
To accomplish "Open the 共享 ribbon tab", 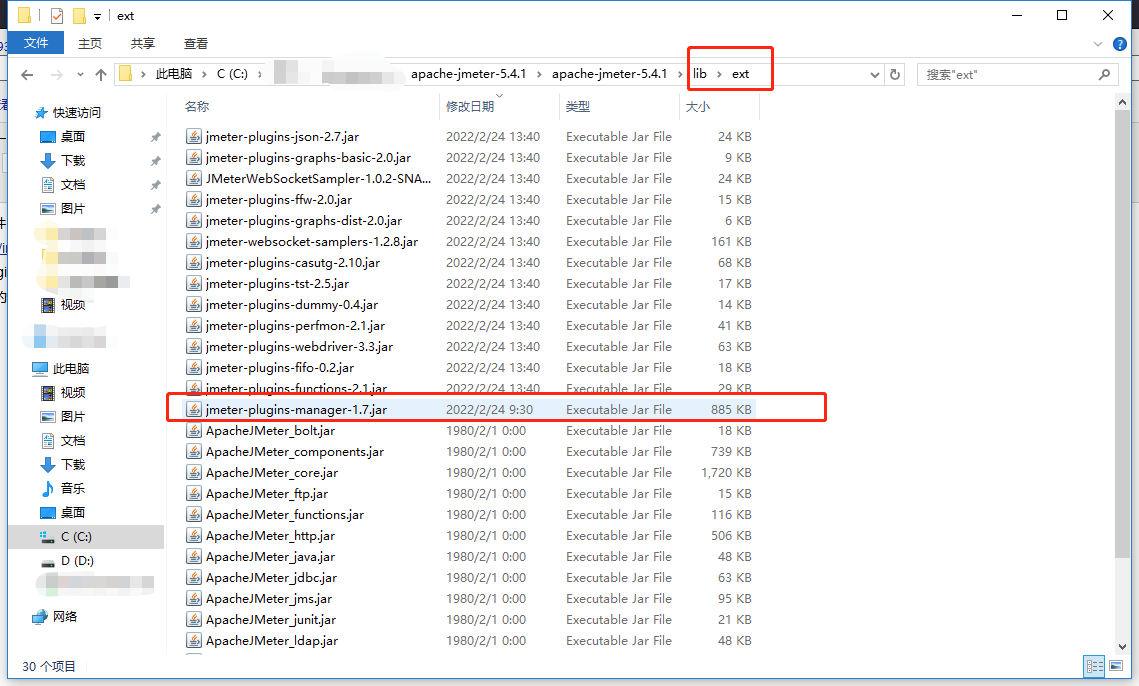I will pyautogui.click(x=143, y=44).
